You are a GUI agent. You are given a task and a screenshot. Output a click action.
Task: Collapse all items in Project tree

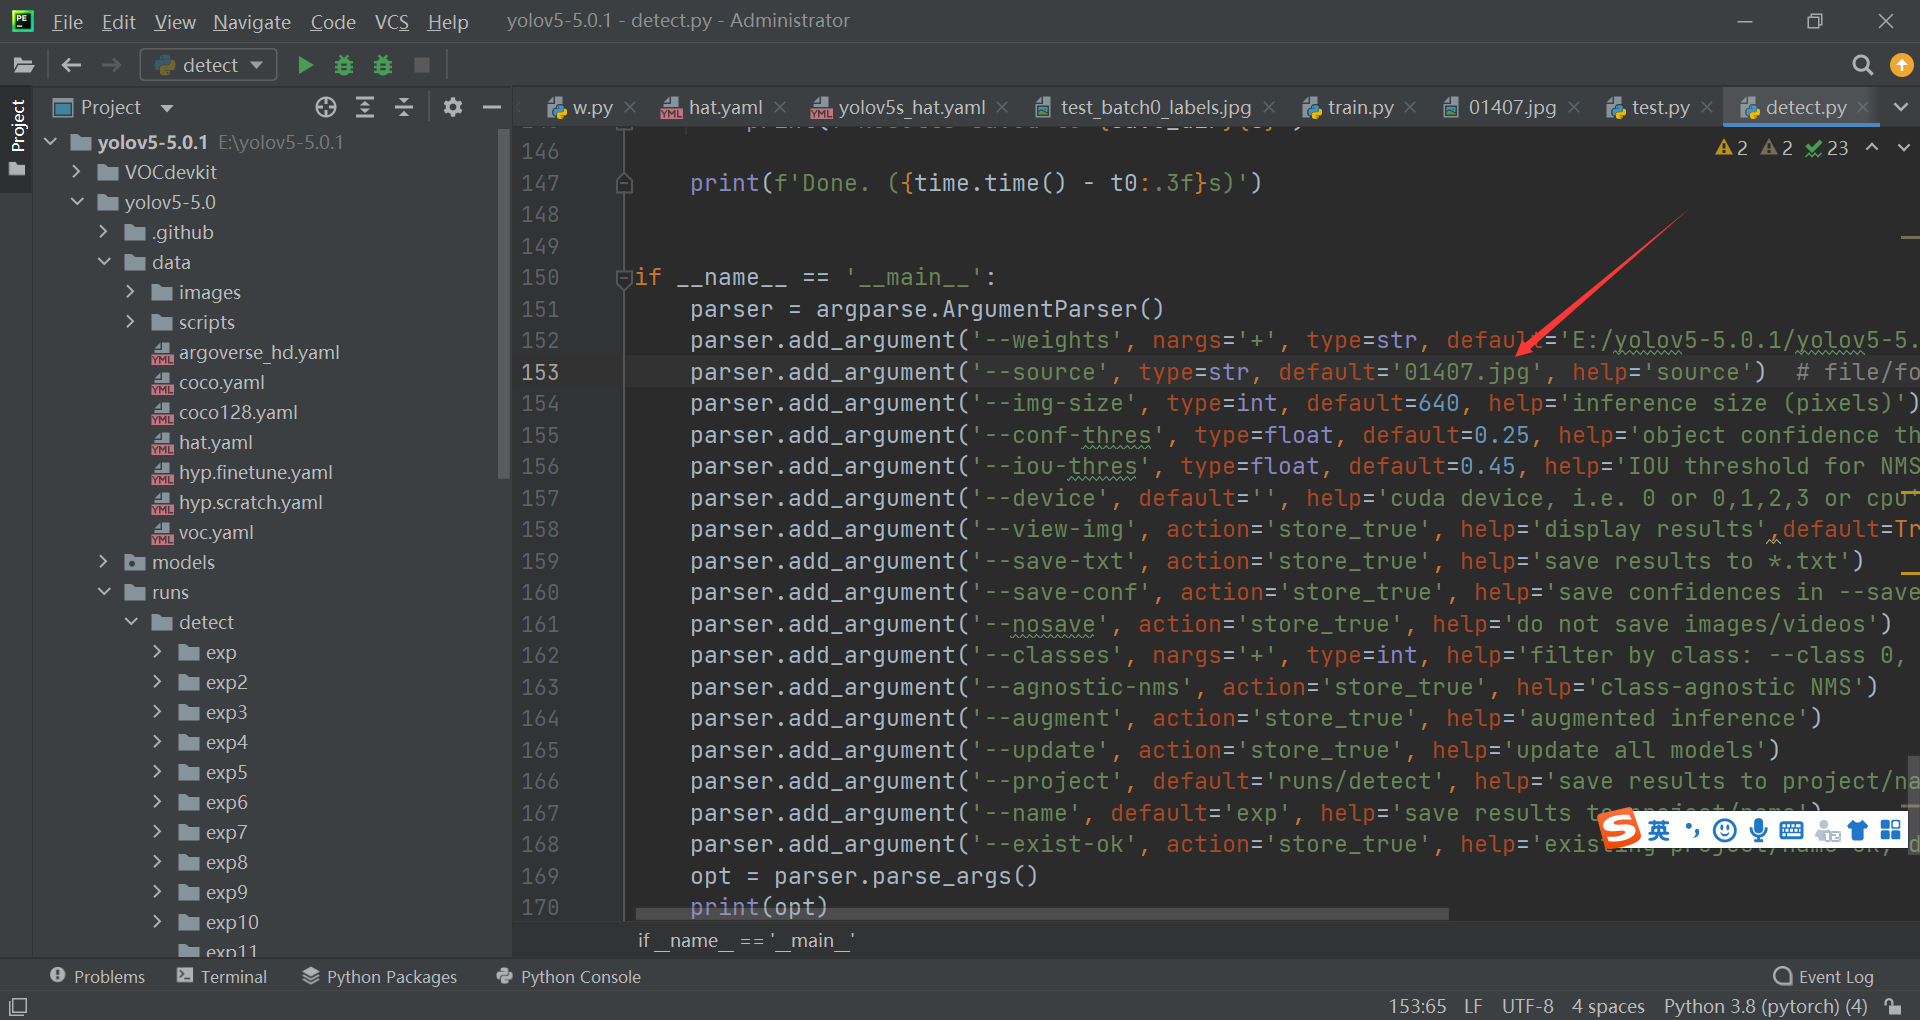(x=404, y=107)
